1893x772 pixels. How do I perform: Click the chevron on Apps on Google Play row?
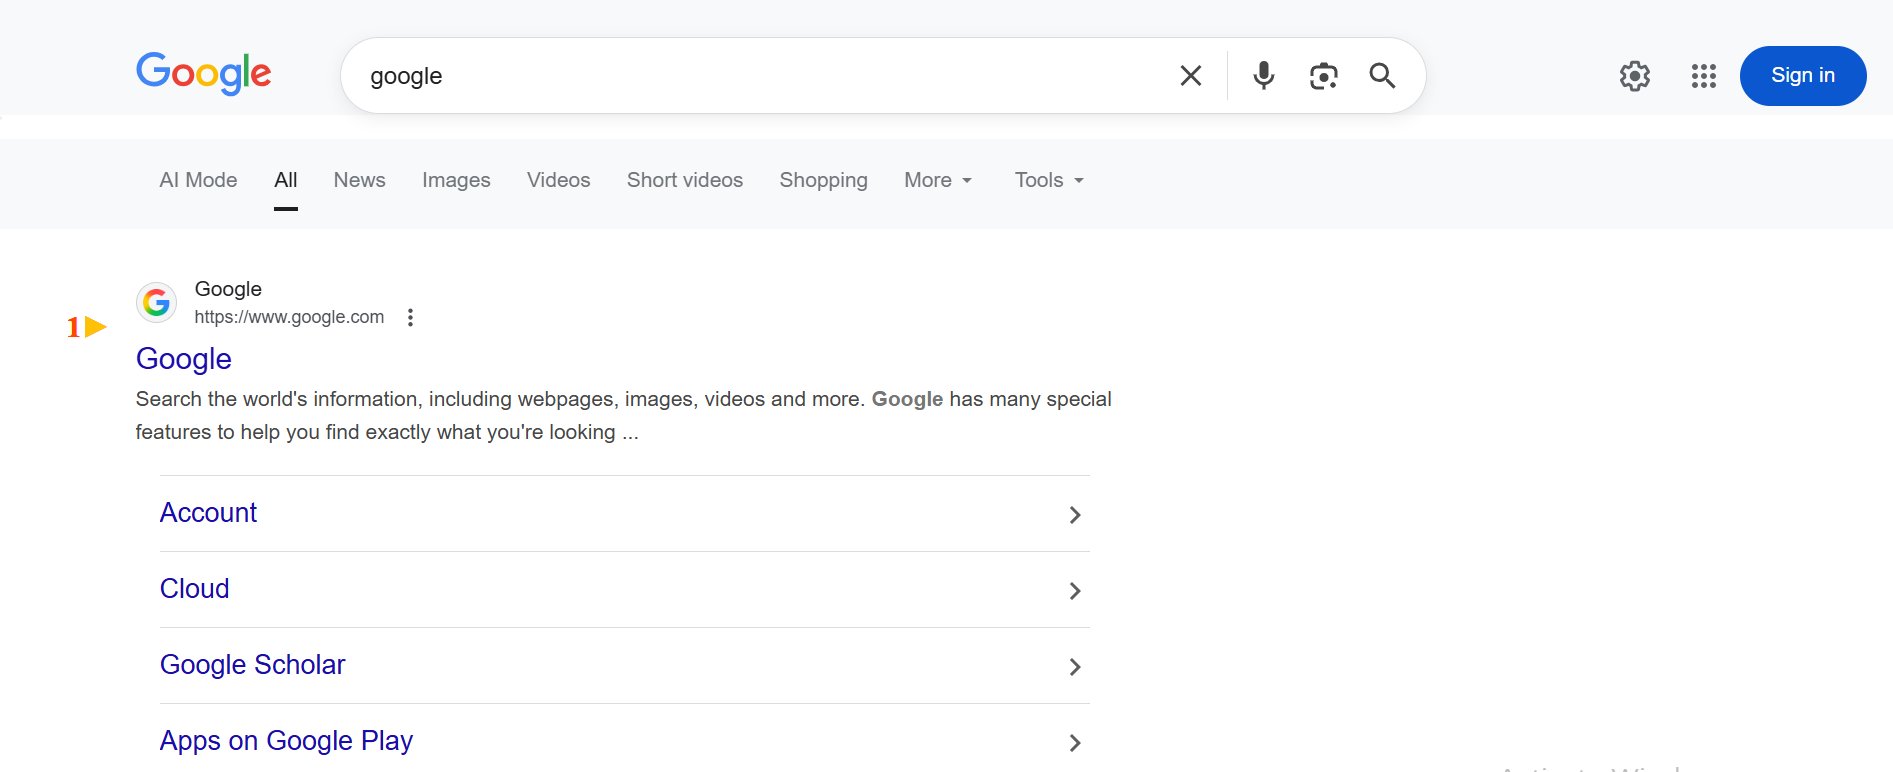[1075, 743]
